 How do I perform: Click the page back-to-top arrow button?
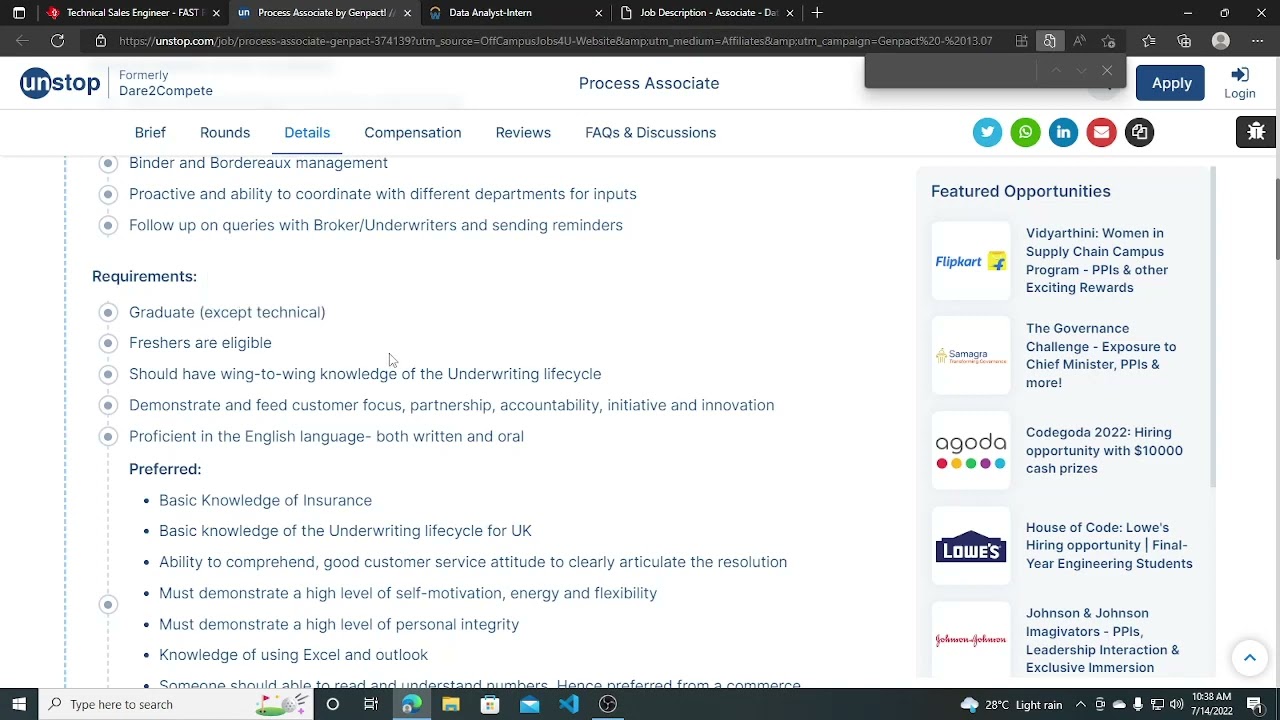click(1249, 658)
